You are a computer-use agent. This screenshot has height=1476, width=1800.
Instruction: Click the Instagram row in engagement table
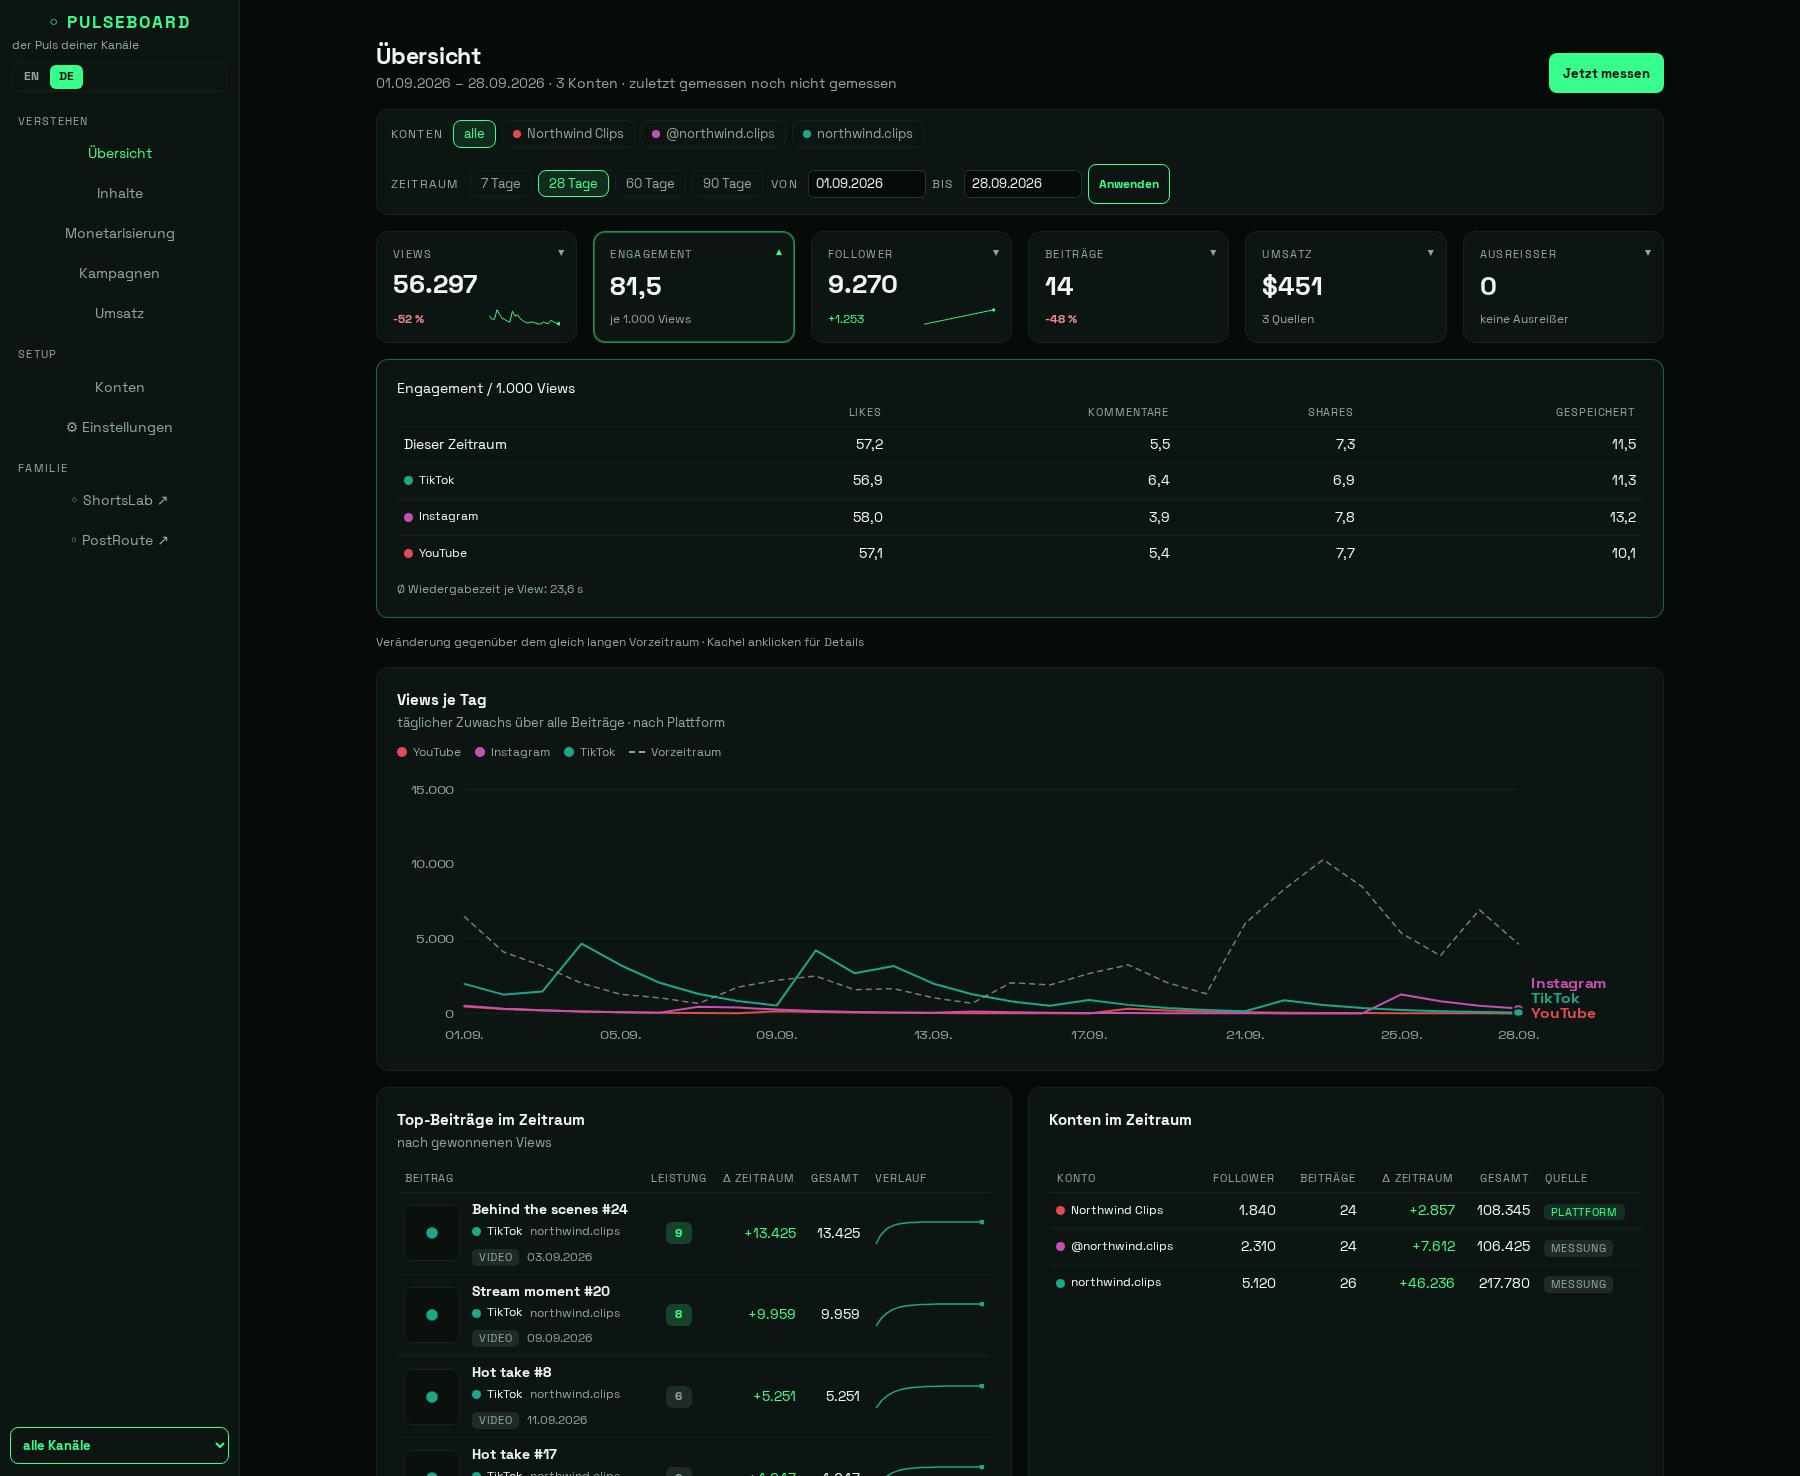[1019, 517]
